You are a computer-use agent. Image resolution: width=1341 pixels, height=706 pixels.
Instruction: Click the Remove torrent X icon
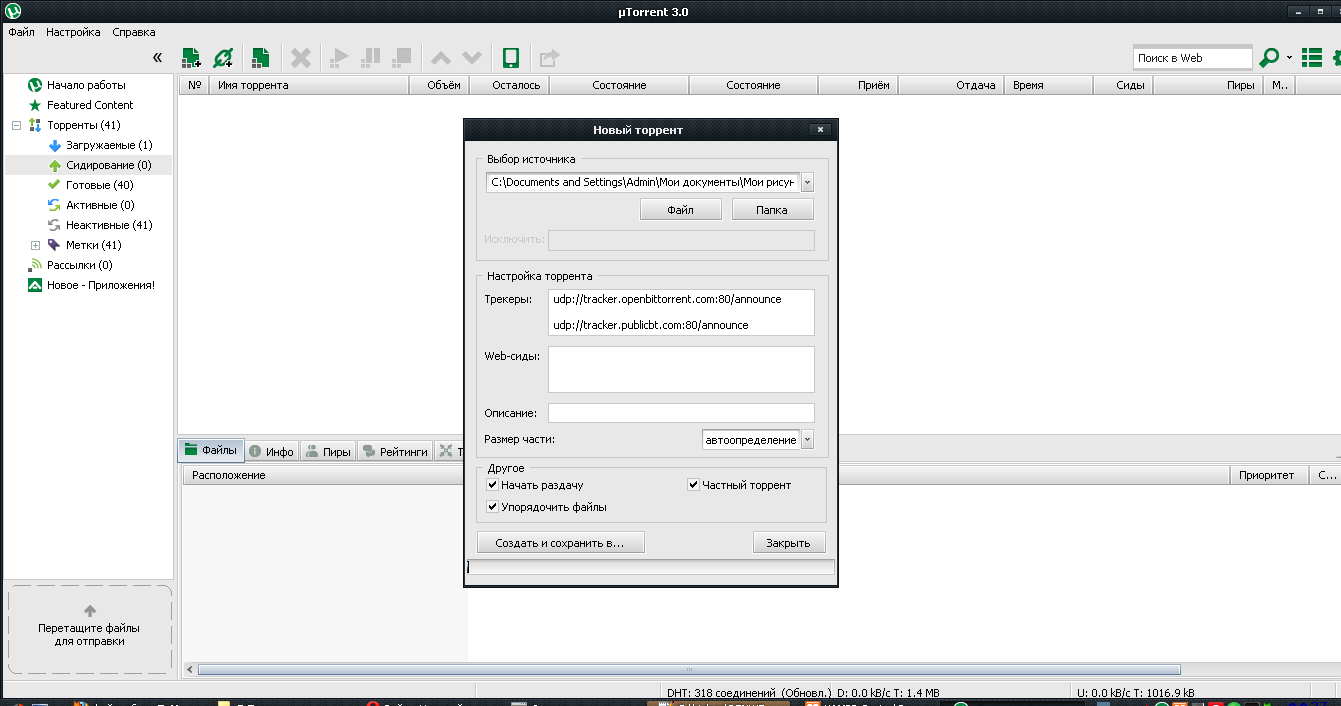tap(300, 58)
